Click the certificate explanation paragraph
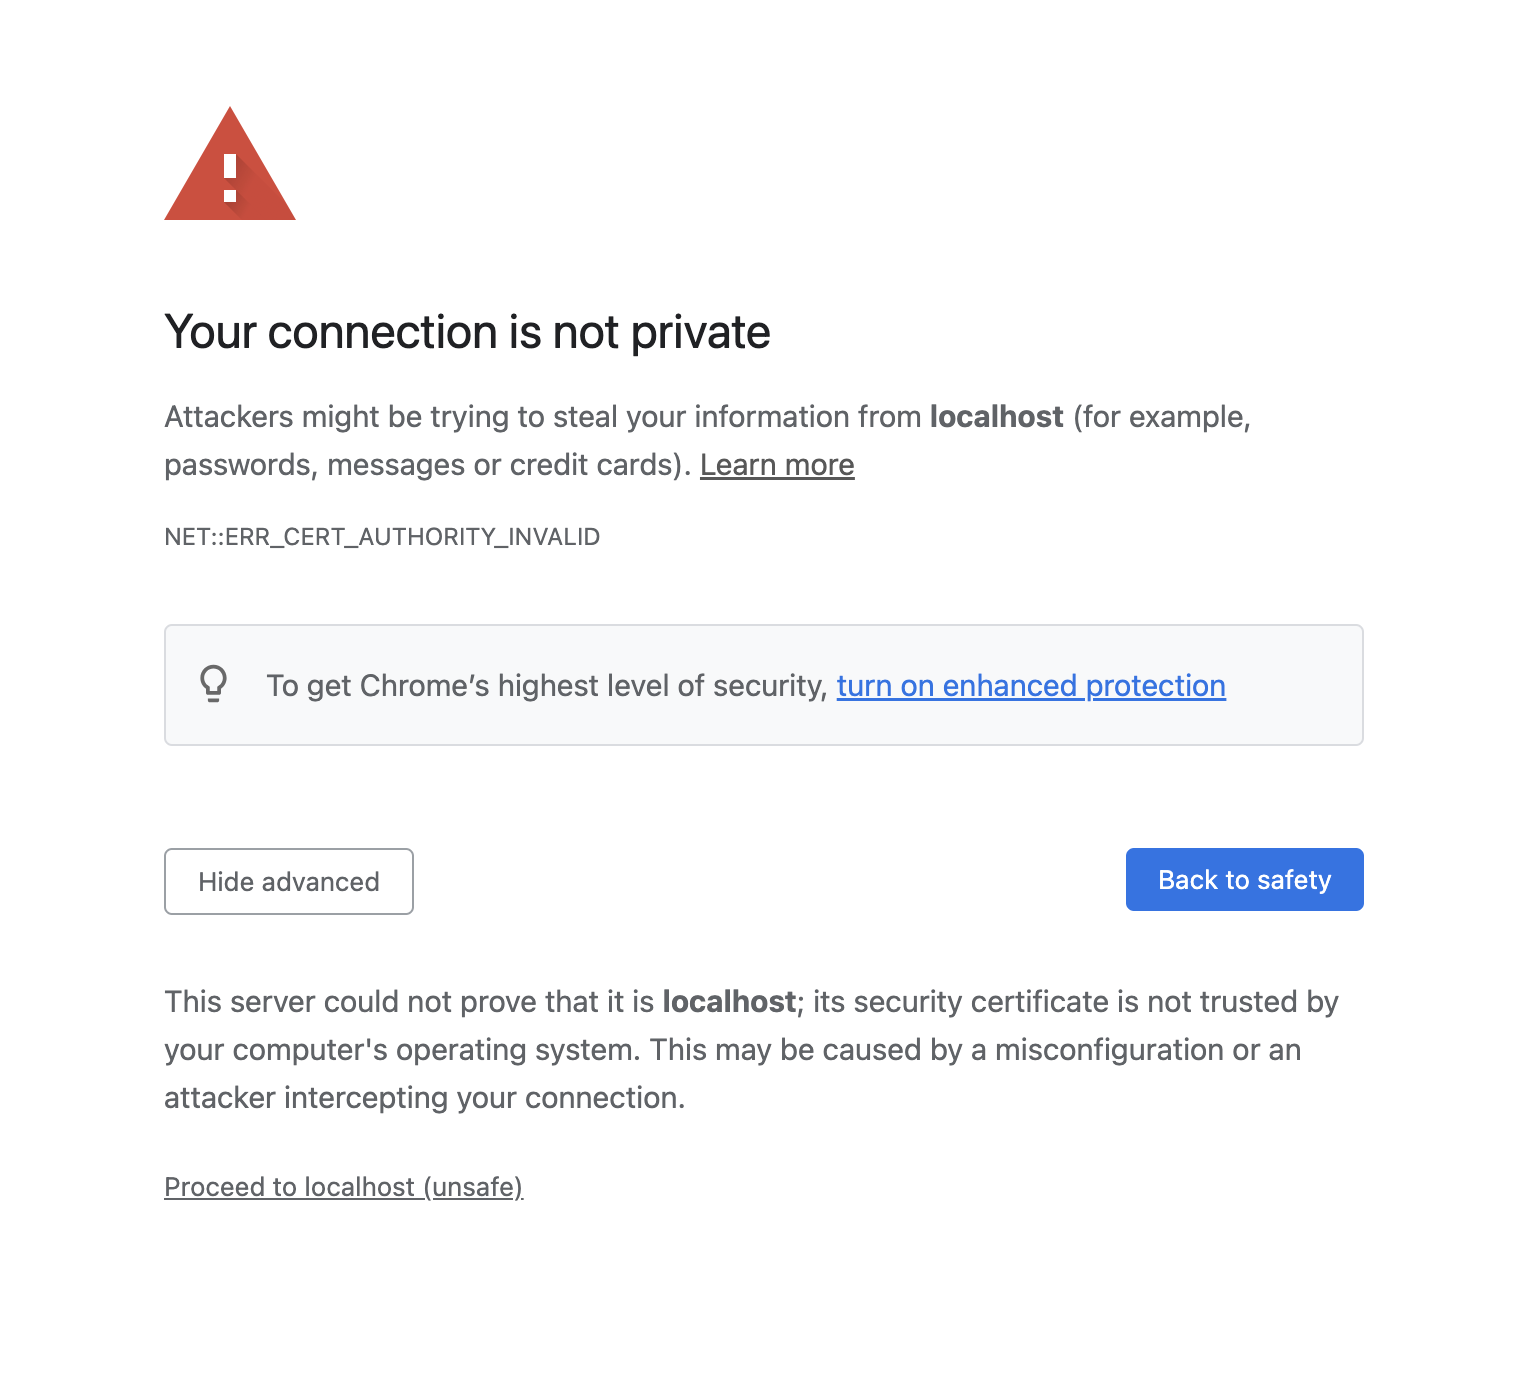The height and width of the screenshot is (1378, 1538). tap(750, 1049)
